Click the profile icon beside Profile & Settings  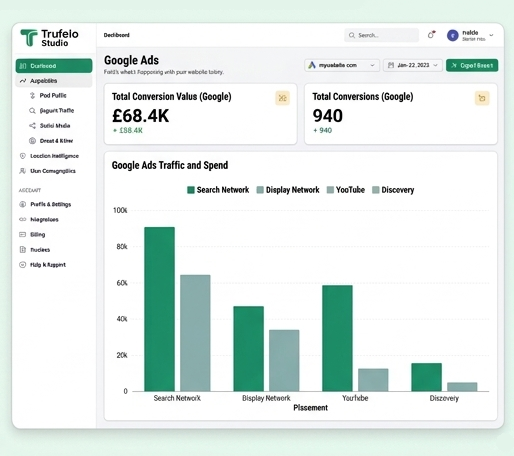click(x=22, y=204)
